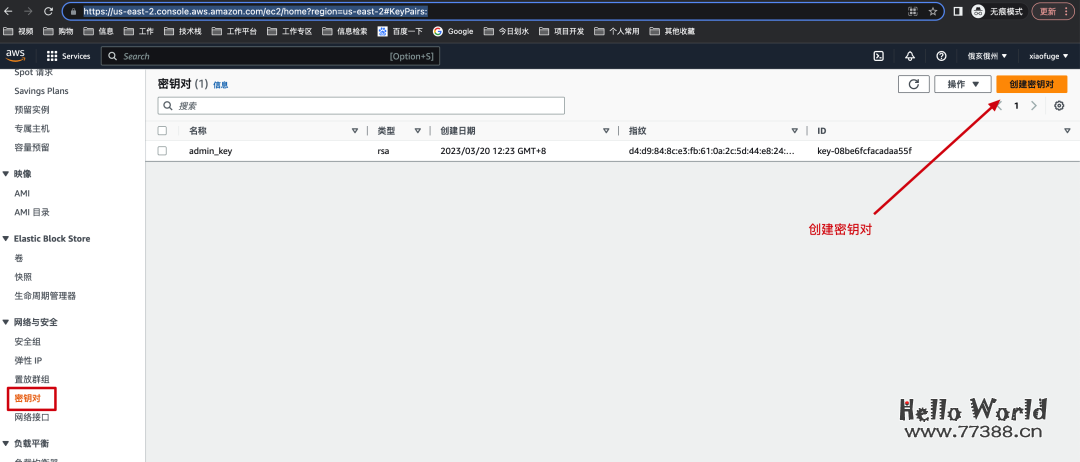Collapse the Elastic Block Store section
This screenshot has width=1080, height=462.
click(x=6, y=239)
